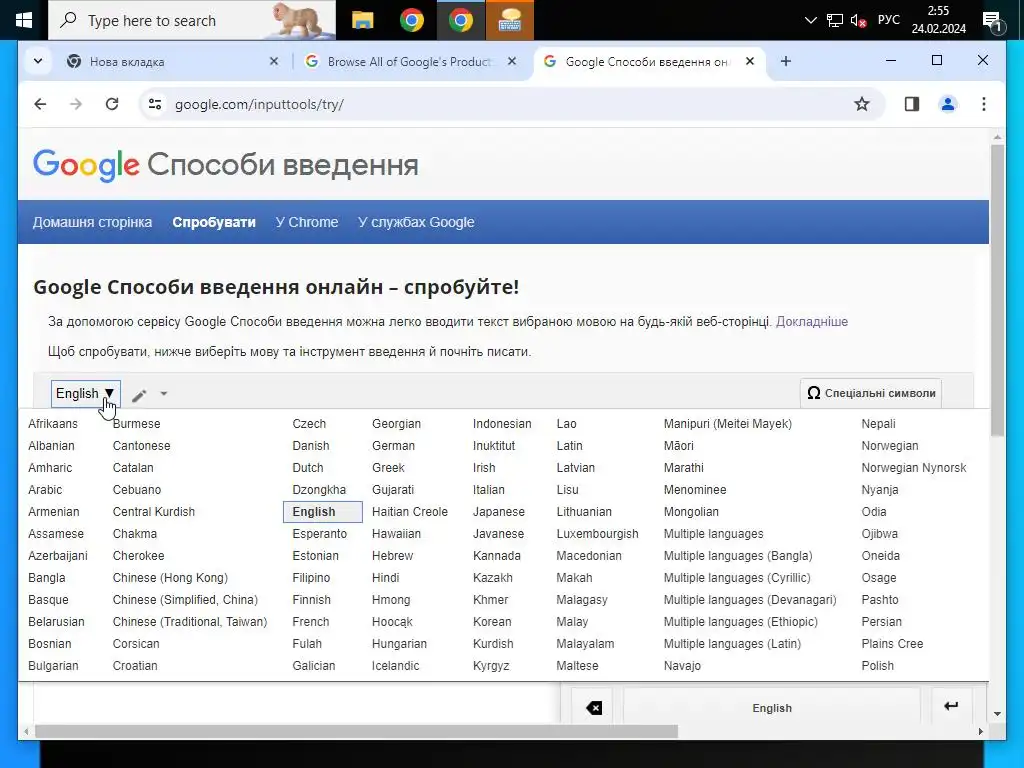Click virtual keyboard backspace key
This screenshot has width=1024, height=768.
point(593,707)
